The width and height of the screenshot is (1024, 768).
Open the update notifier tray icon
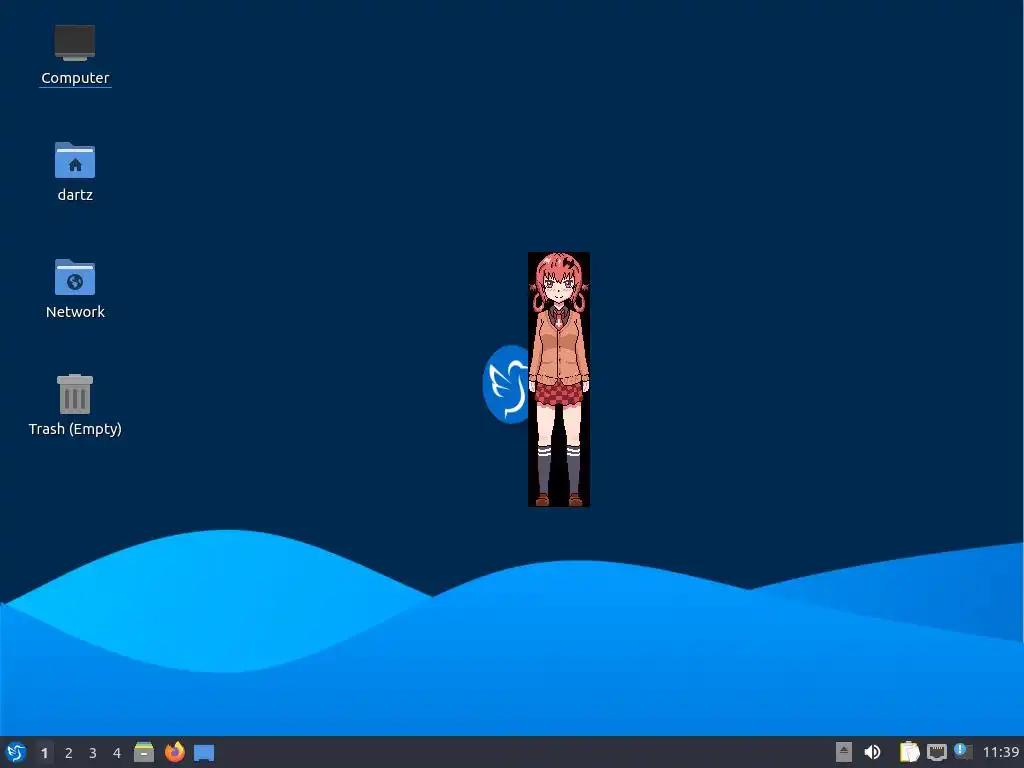pos(963,752)
